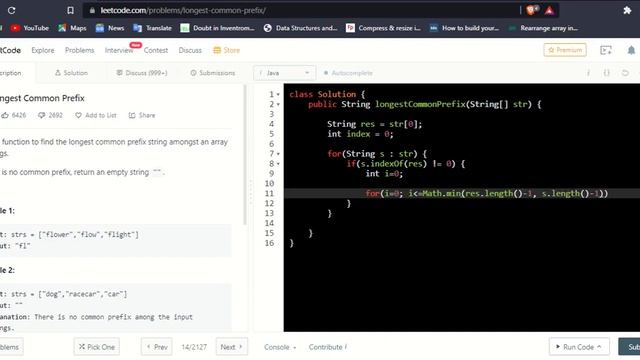This screenshot has height=360, width=640.
Task: Open Brave Rewards triangle icon
Action: [x=549, y=11]
